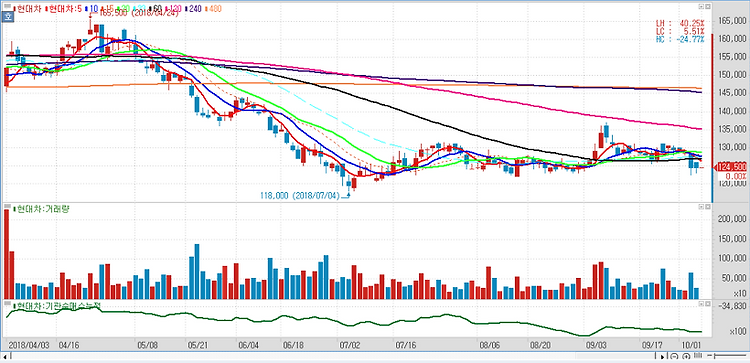Click the 07/02 date axis label
Viewport: 750px width, 363px height.
[350, 344]
